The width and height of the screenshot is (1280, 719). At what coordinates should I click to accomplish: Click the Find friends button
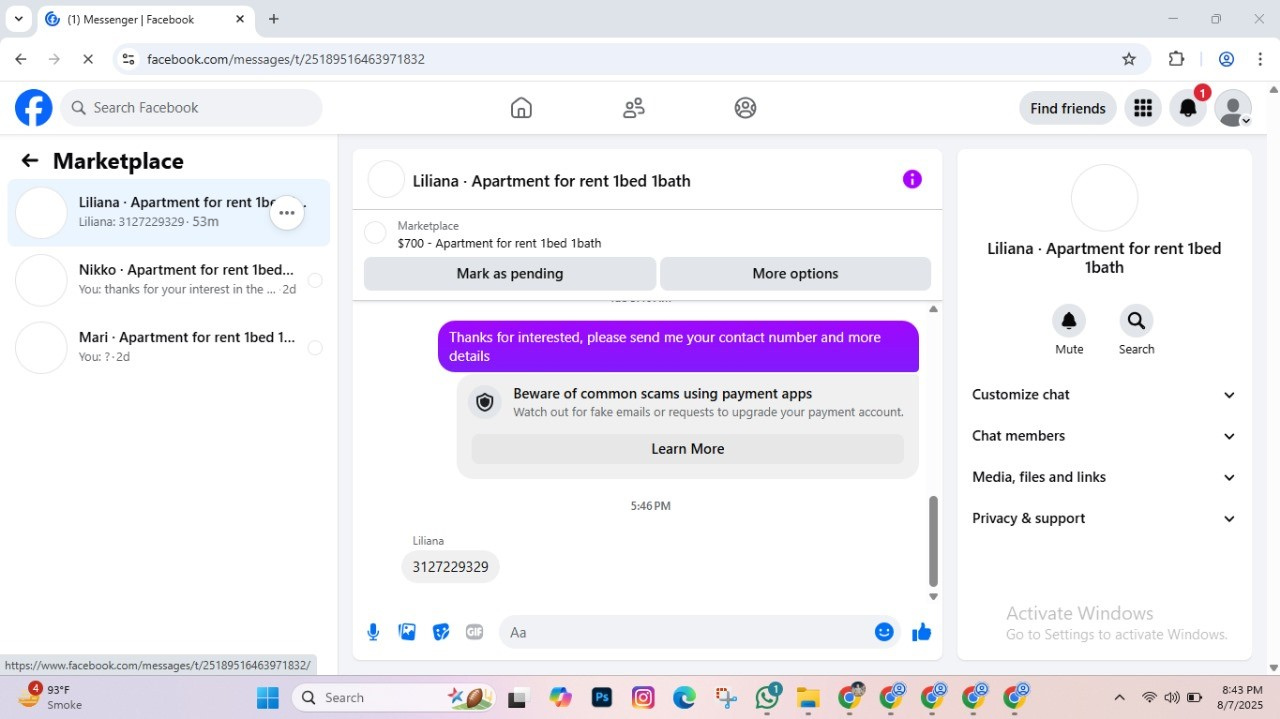[x=1068, y=108]
